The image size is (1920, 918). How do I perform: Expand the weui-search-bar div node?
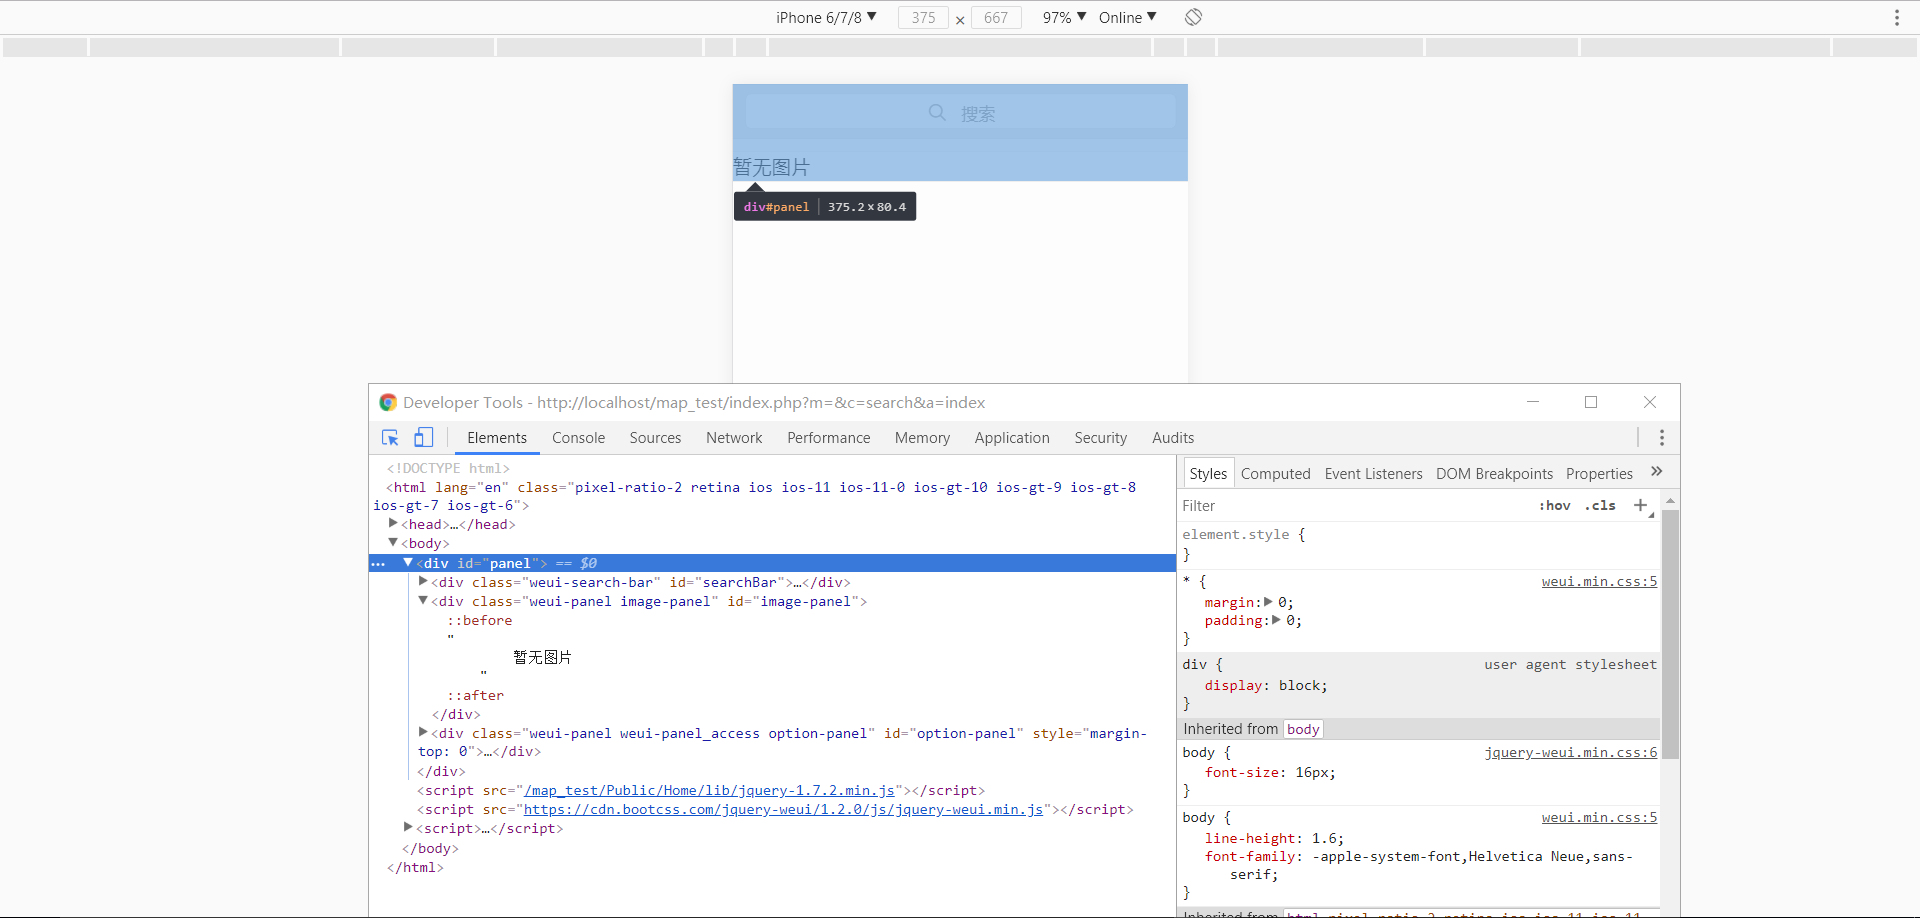pos(423,581)
